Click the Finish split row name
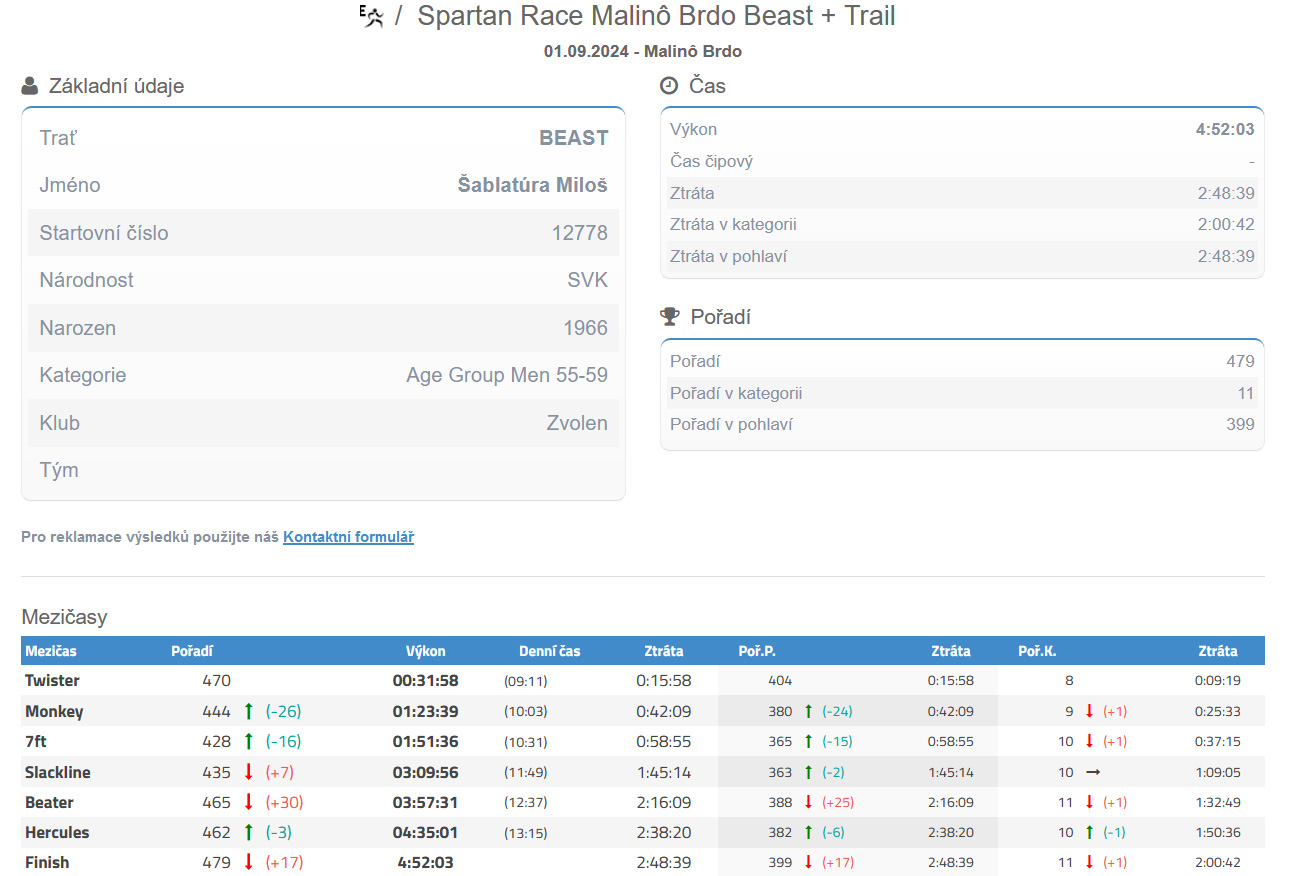 [x=47, y=862]
